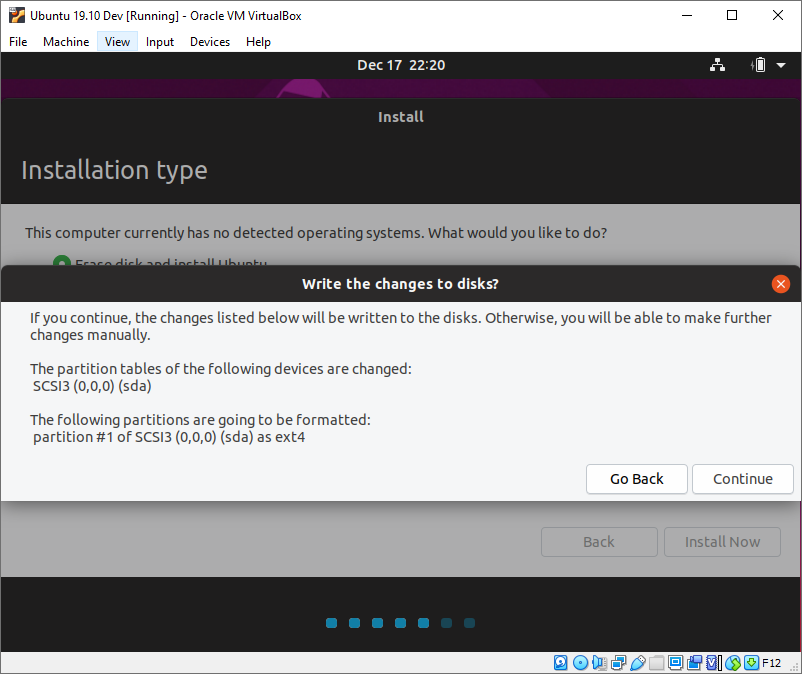802x674 pixels.
Task: Click the 'Write the changes to disks?' title
Action: 400,284
